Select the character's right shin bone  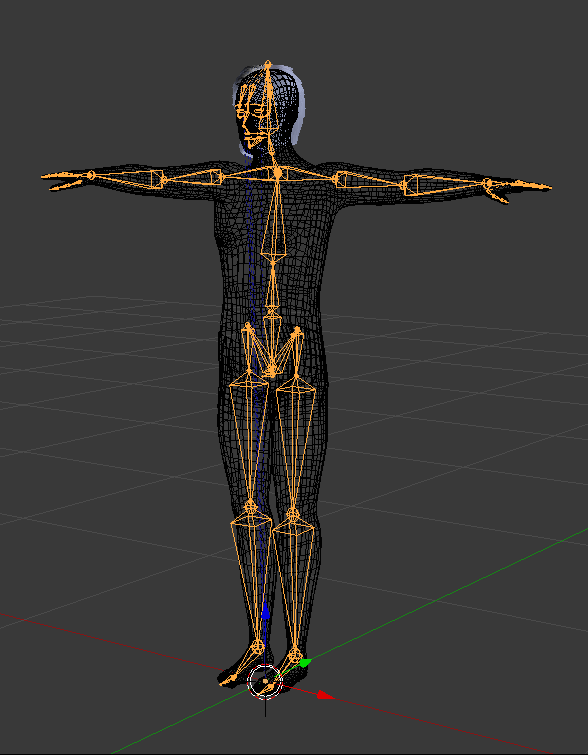click(250, 578)
